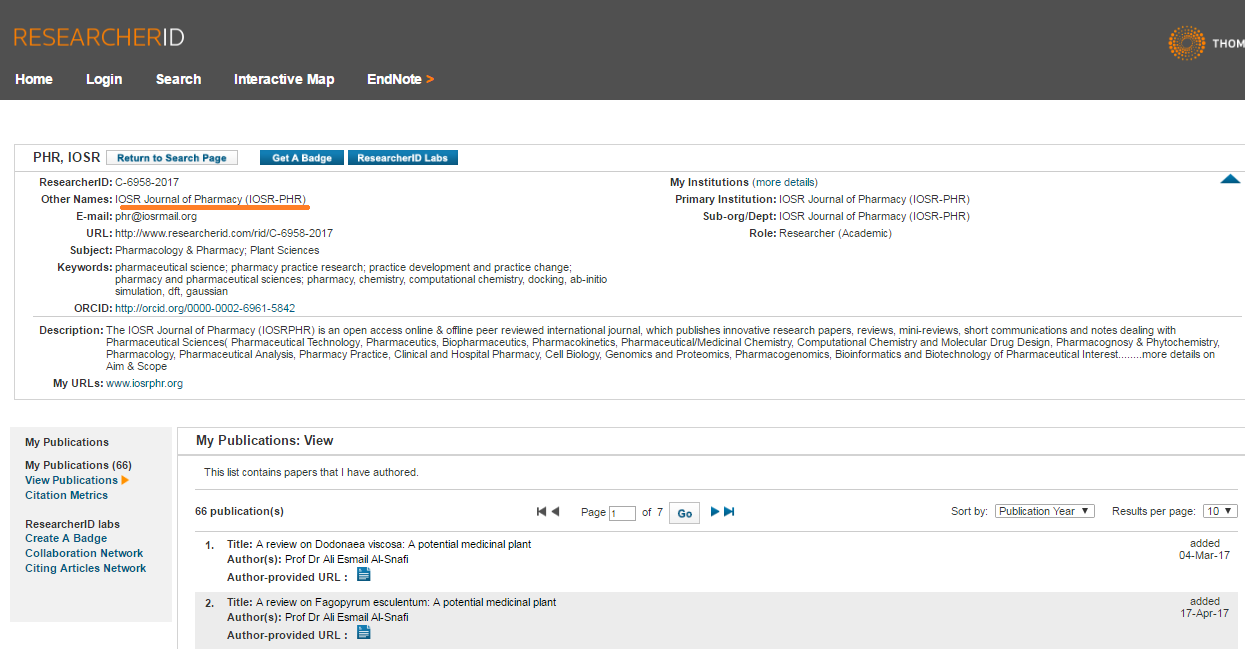The height and width of the screenshot is (649, 1245).
Task: Open the Results per page dropdown
Action: [x=1219, y=511]
